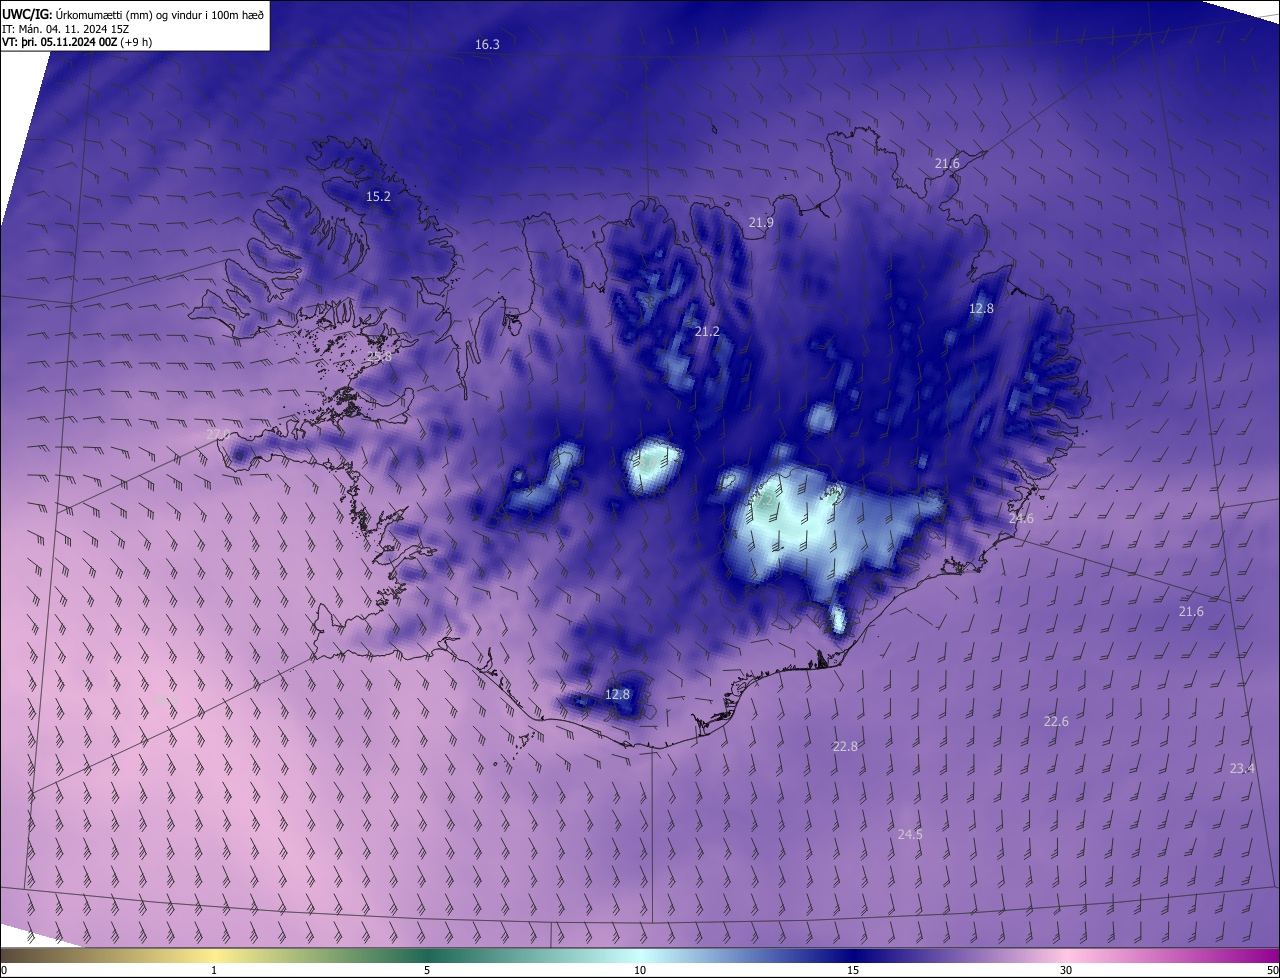Screen dimensions: 1280x978
Task: Click the '1' tick on the color scale
Action: point(215,970)
